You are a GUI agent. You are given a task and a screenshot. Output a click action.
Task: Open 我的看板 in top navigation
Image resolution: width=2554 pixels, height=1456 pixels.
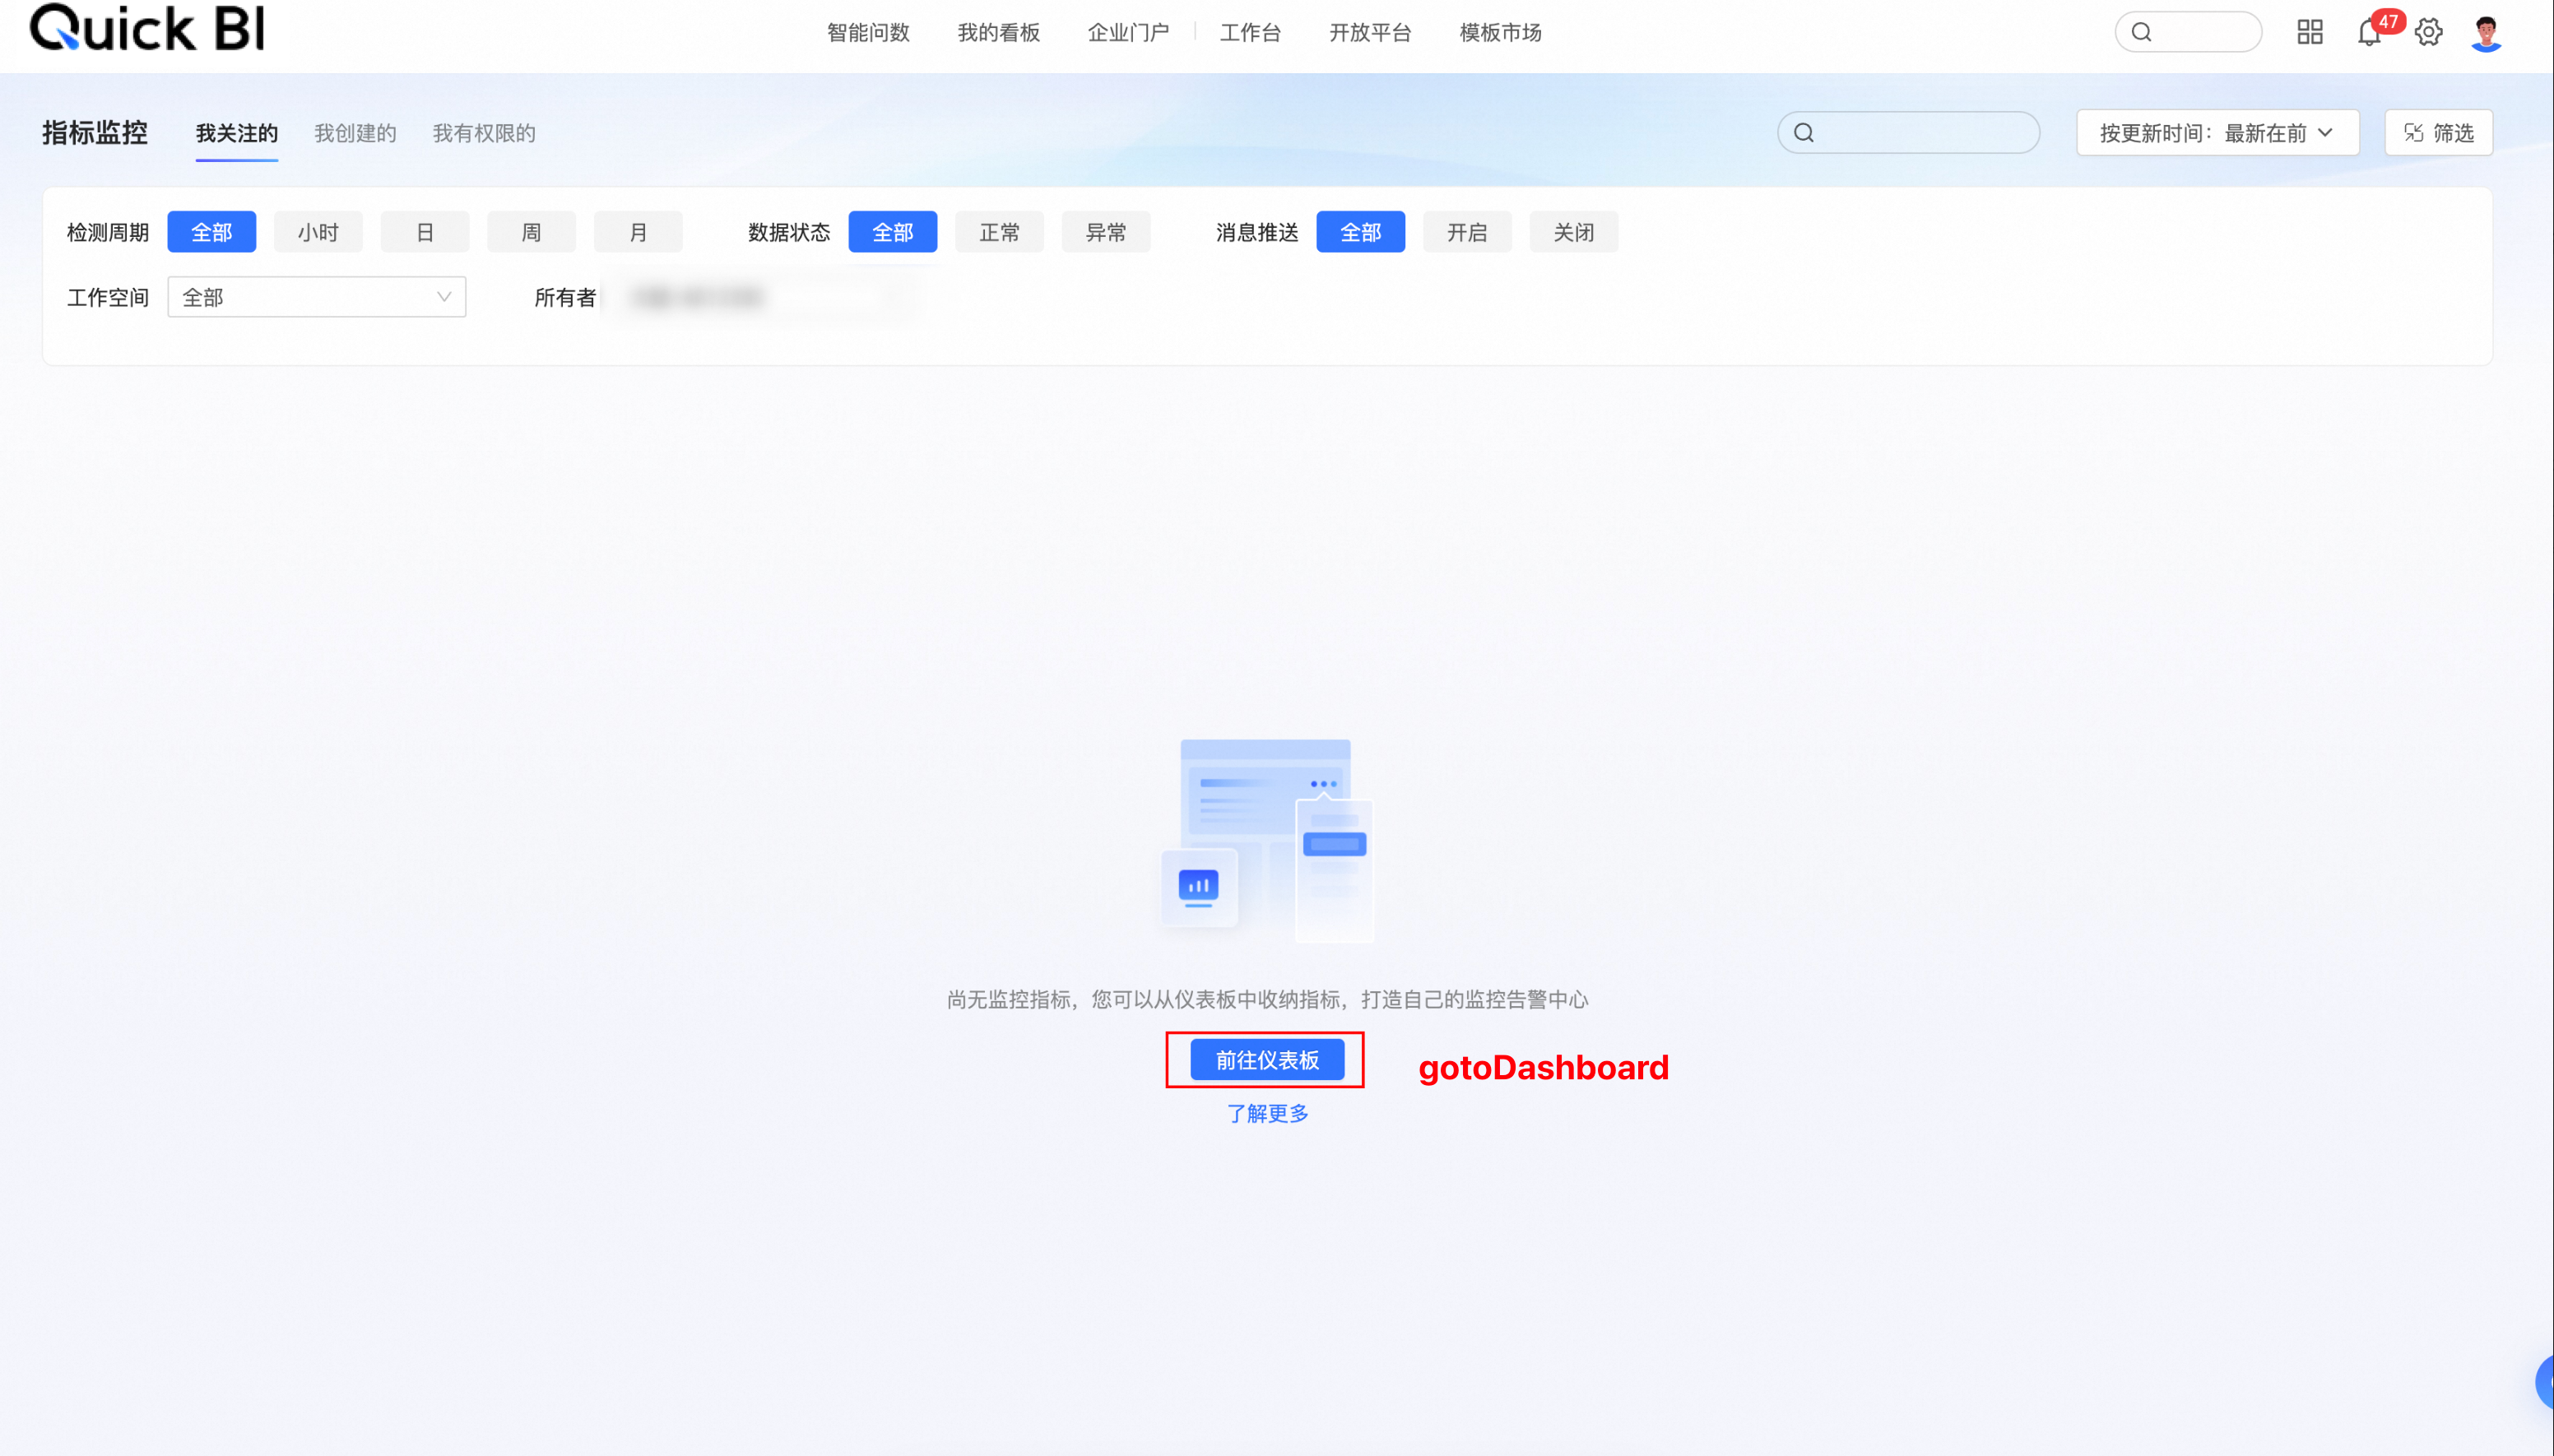[999, 32]
